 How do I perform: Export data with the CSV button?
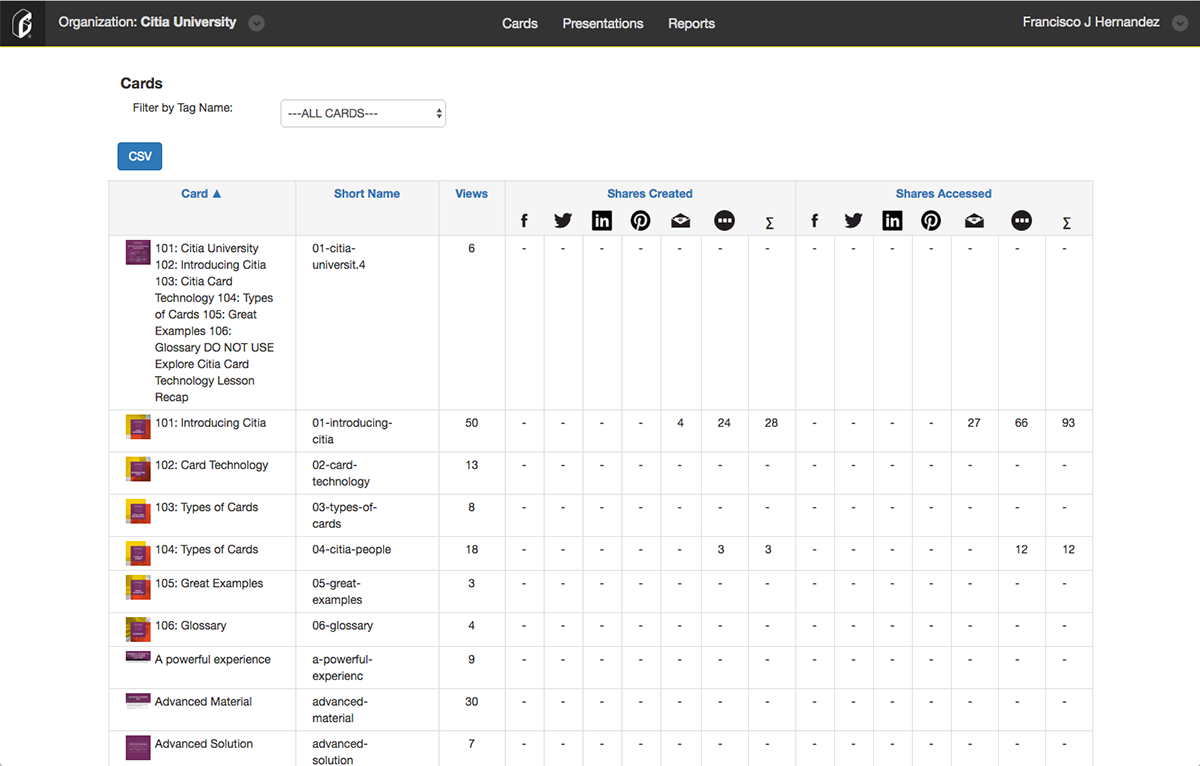point(140,156)
